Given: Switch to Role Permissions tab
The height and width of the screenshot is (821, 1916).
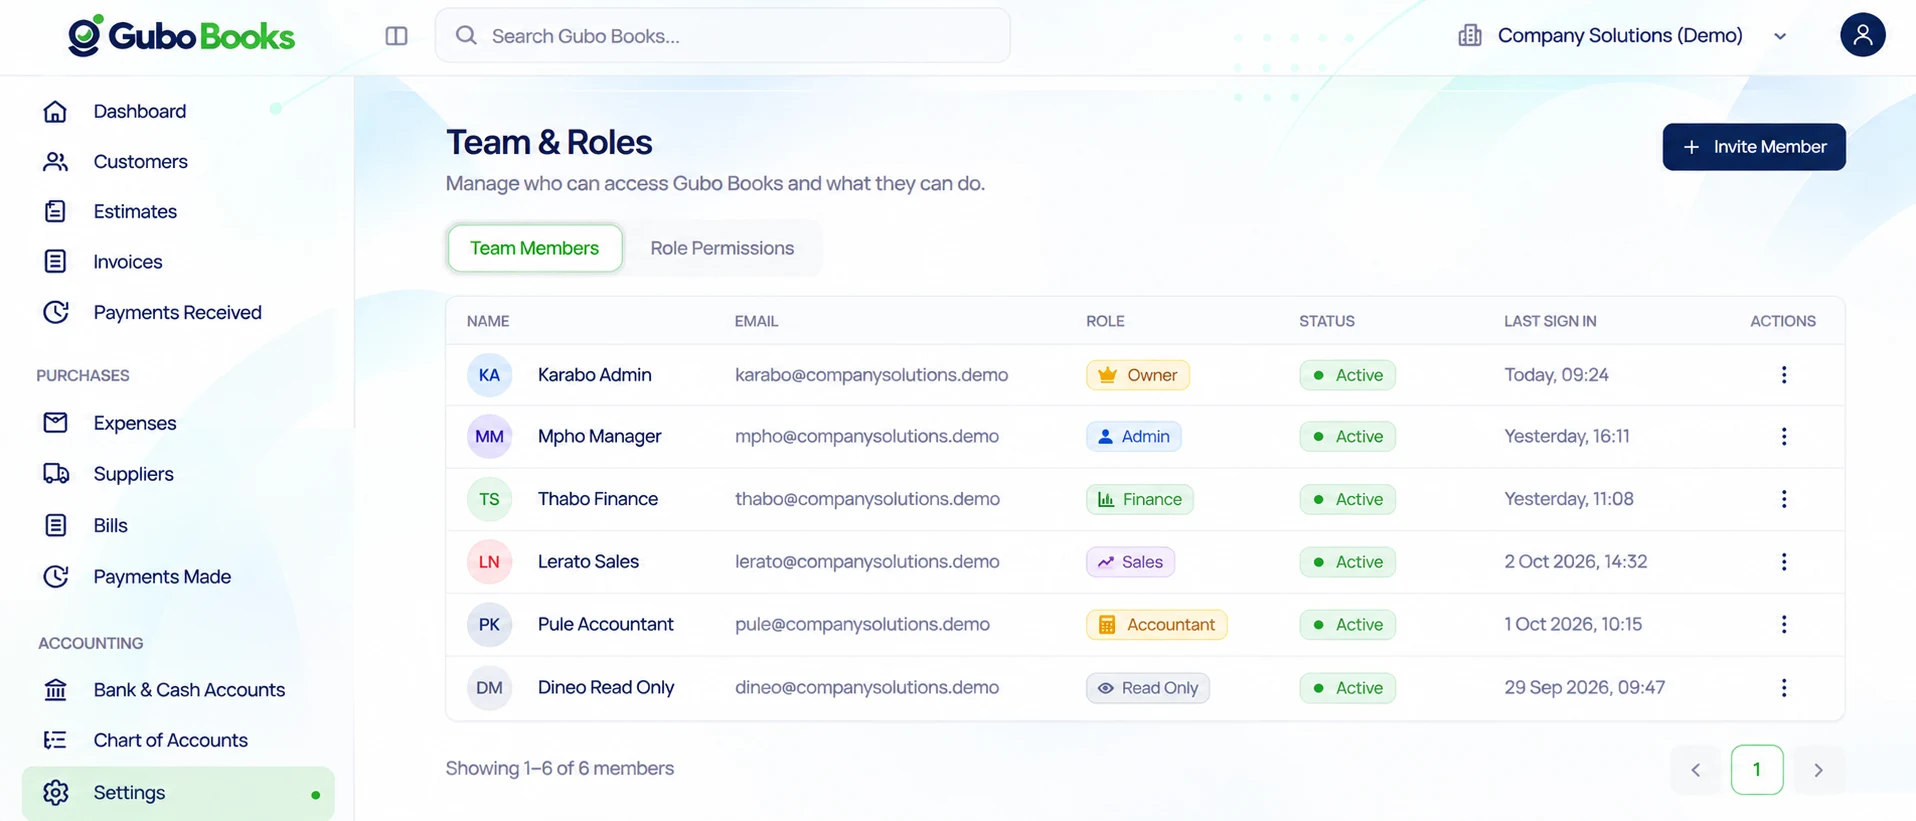Looking at the screenshot, I should pyautogui.click(x=722, y=248).
